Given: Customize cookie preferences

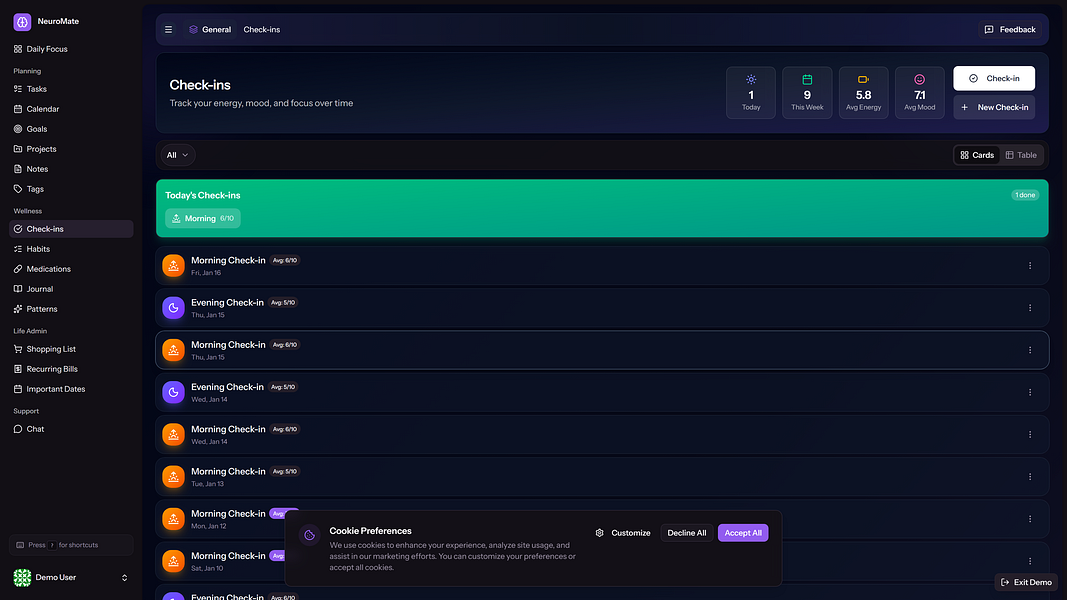Looking at the screenshot, I should pos(623,533).
